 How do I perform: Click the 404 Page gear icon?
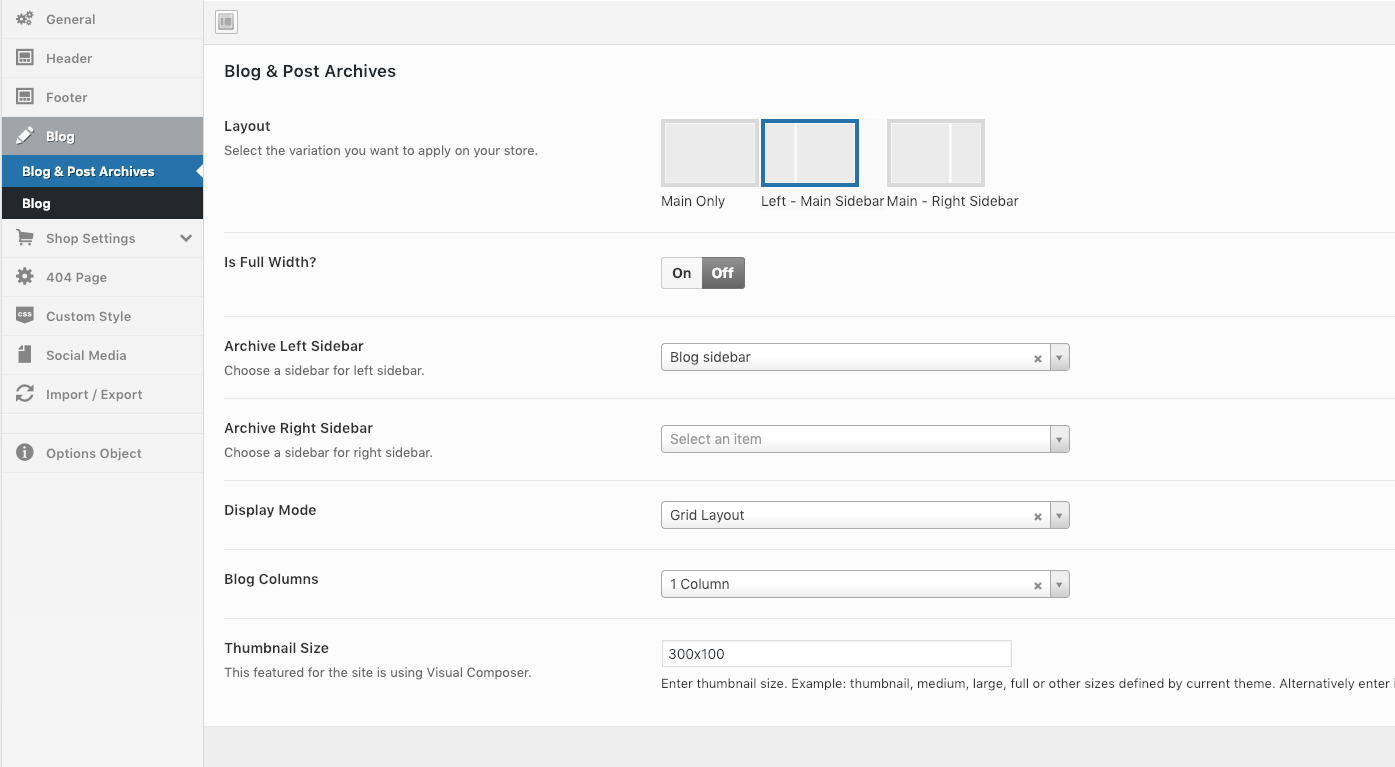click(x=25, y=277)
